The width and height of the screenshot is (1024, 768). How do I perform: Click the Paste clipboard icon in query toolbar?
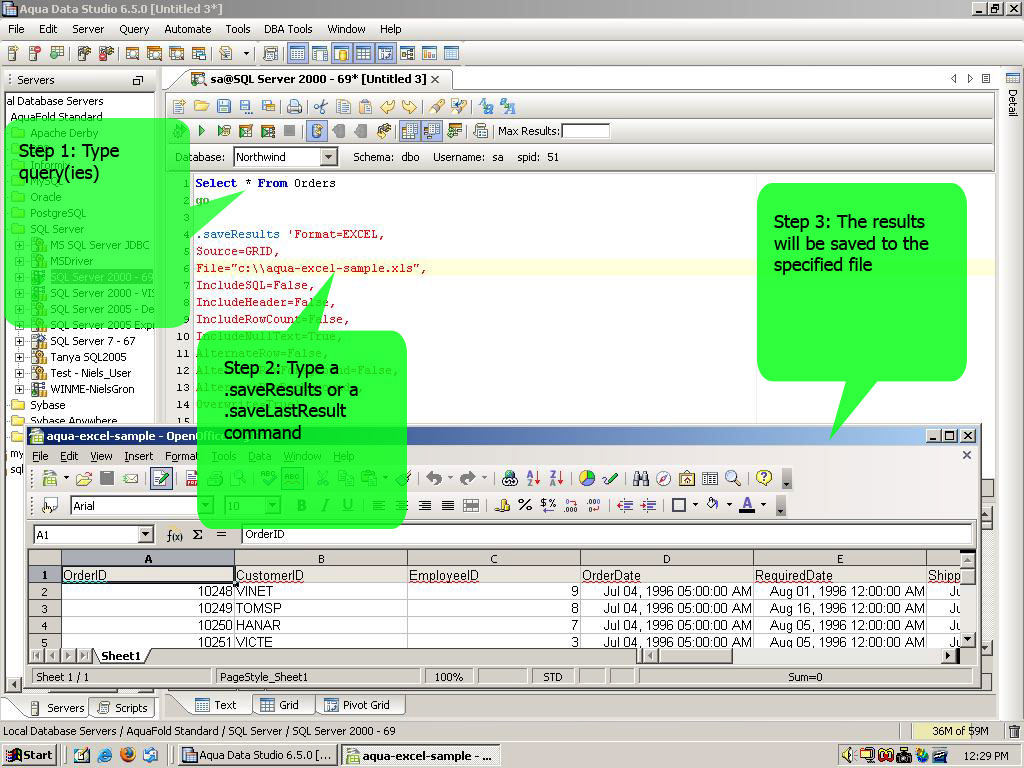click(365, 106)
